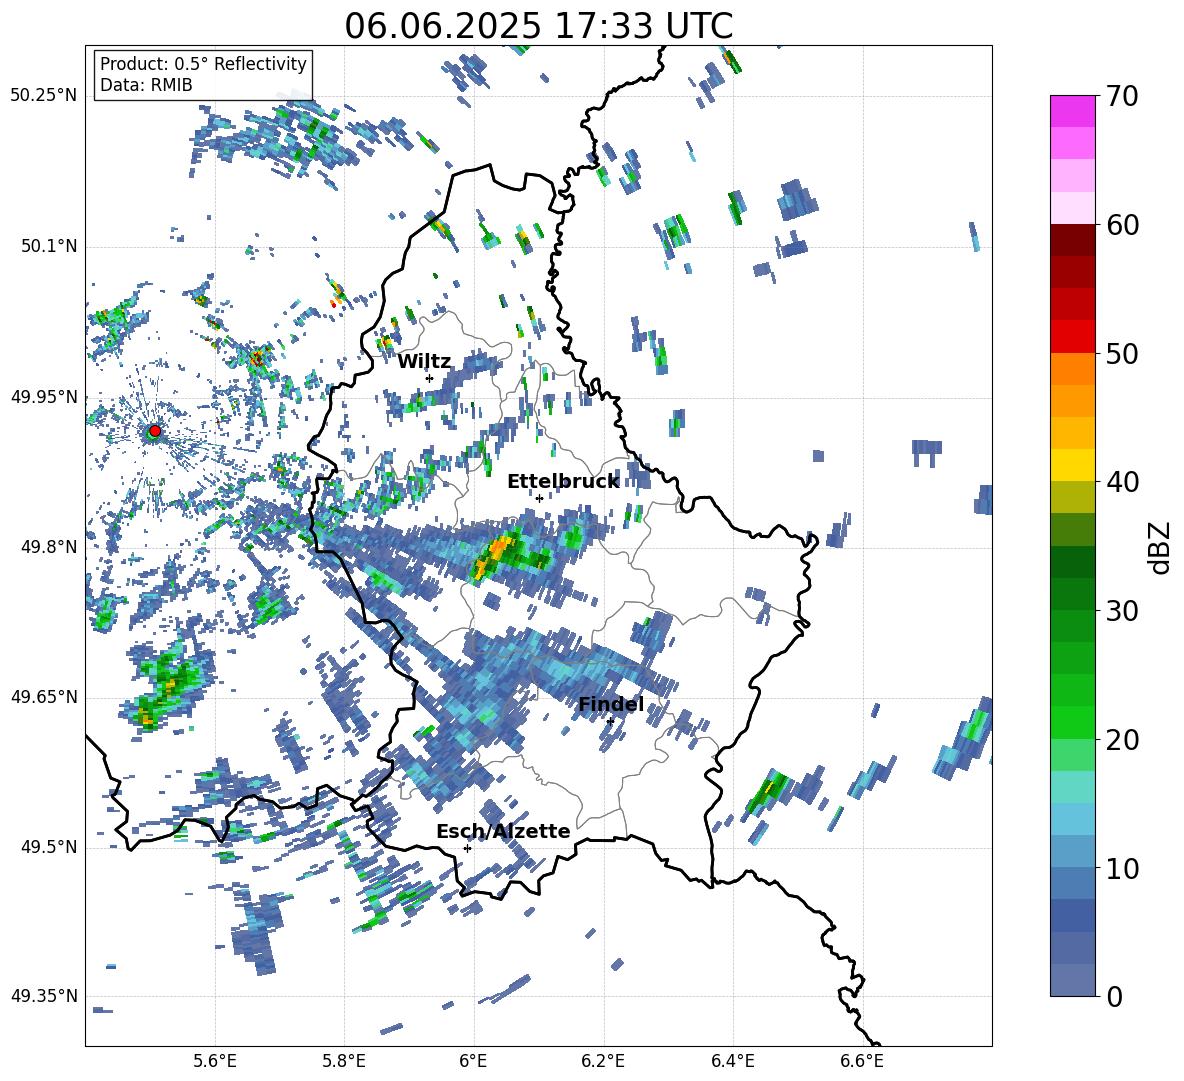Select the Findel station label
This screenshot has height=1081, width=1184.
(611, 704)
